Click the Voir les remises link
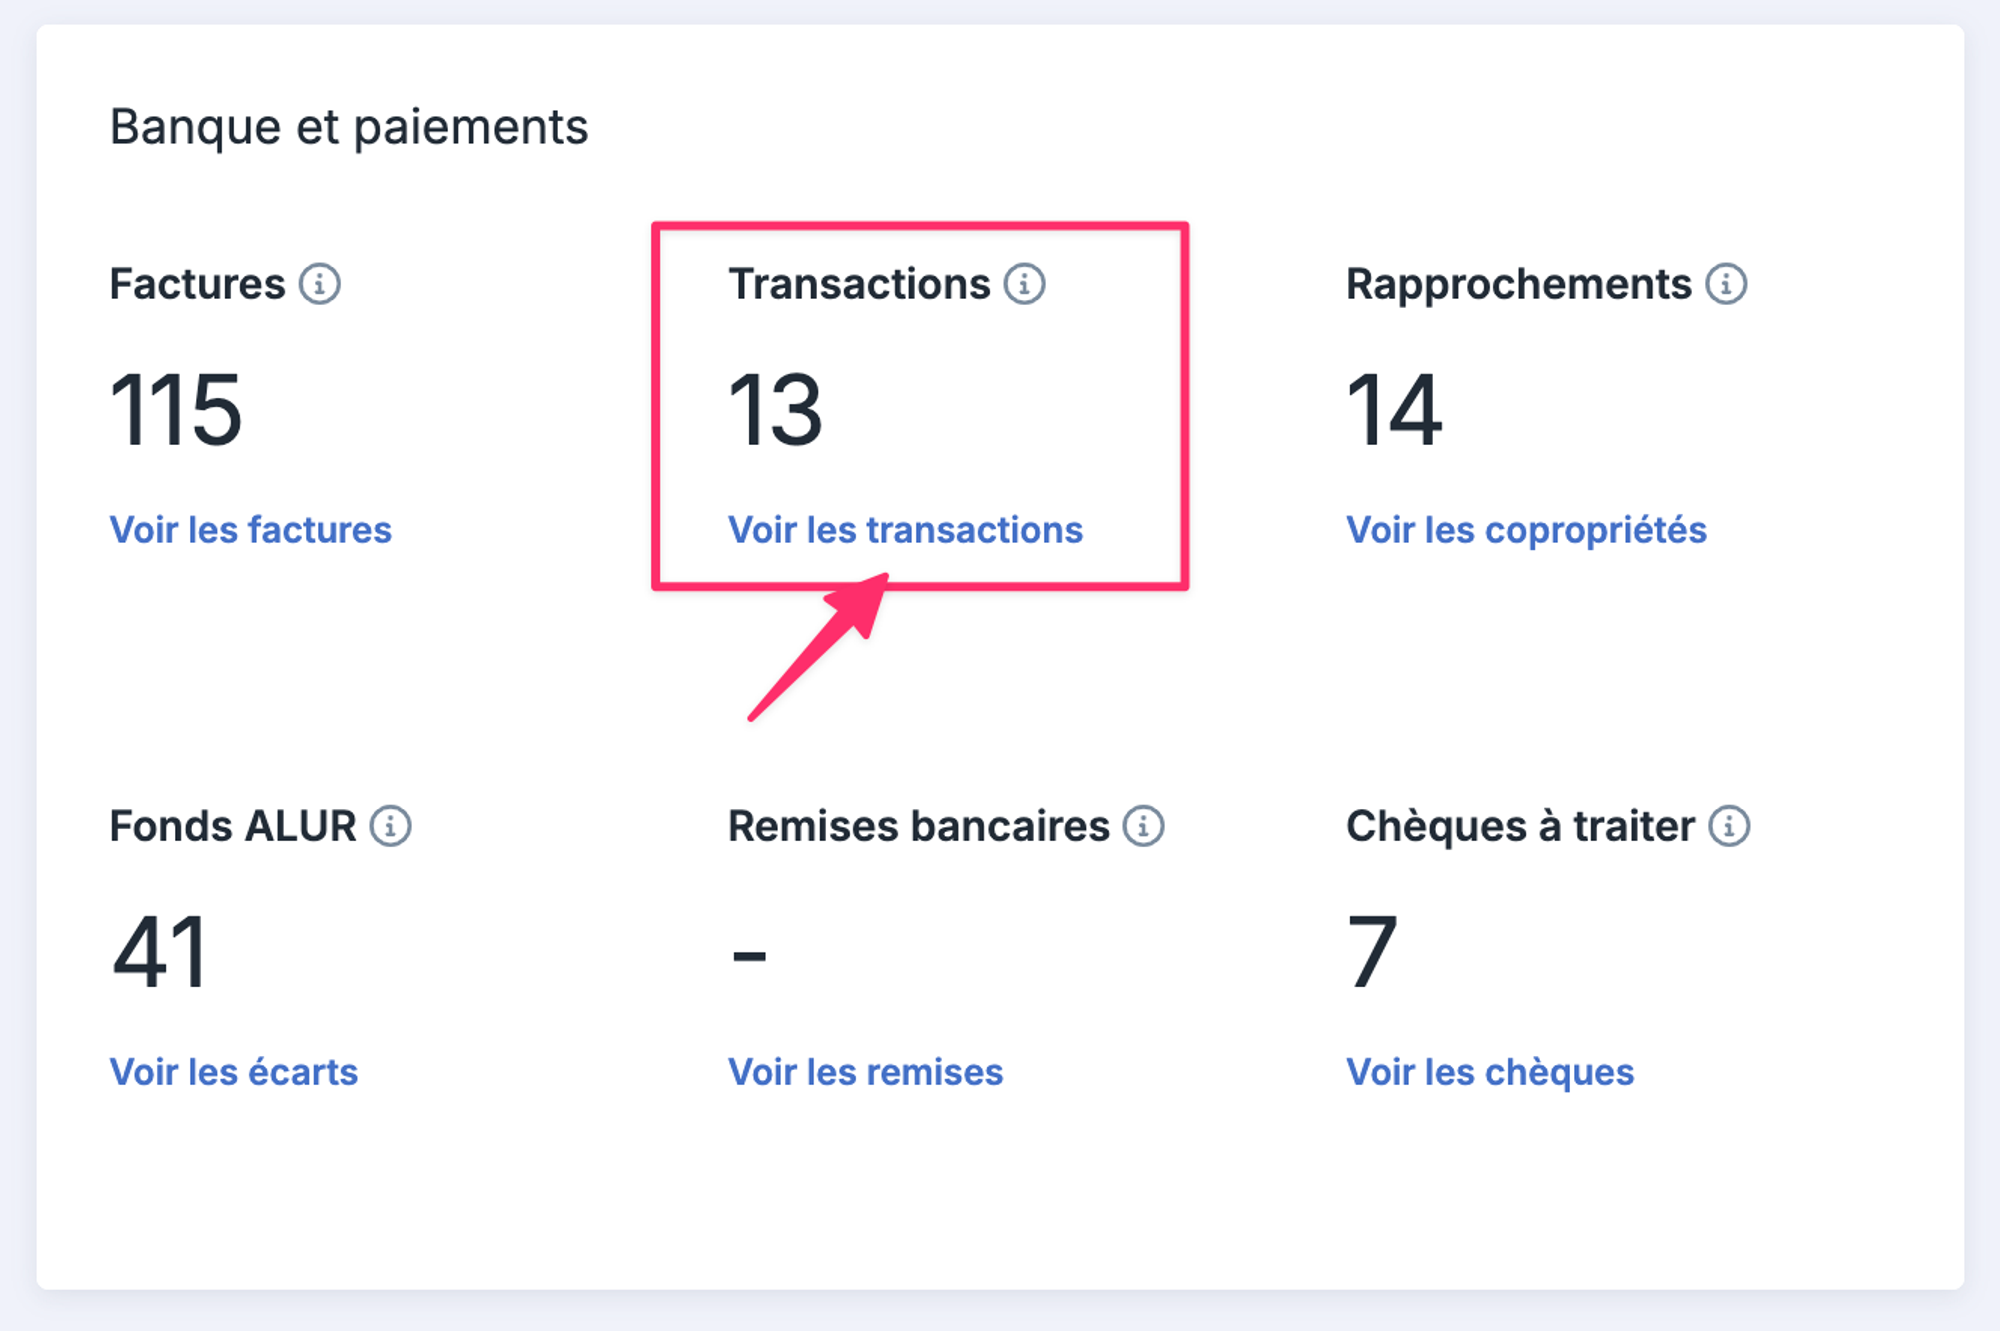 pyautogui.click(x=865, y=1072)
